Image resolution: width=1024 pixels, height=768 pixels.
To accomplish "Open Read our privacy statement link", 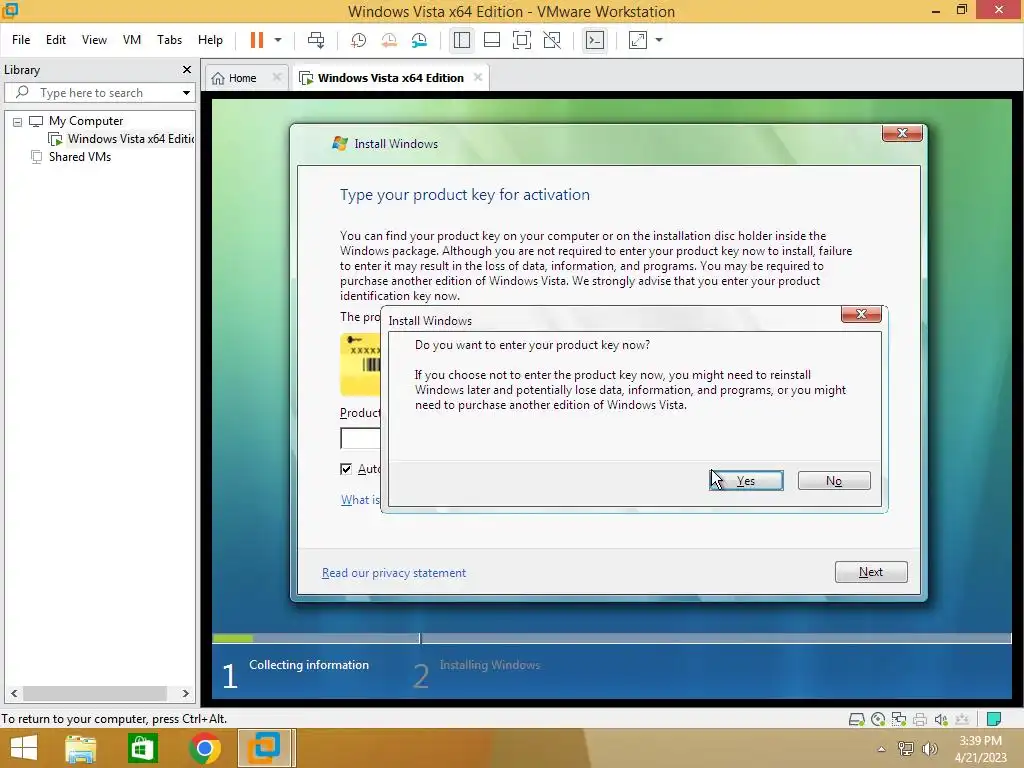I will click(394, 573).
